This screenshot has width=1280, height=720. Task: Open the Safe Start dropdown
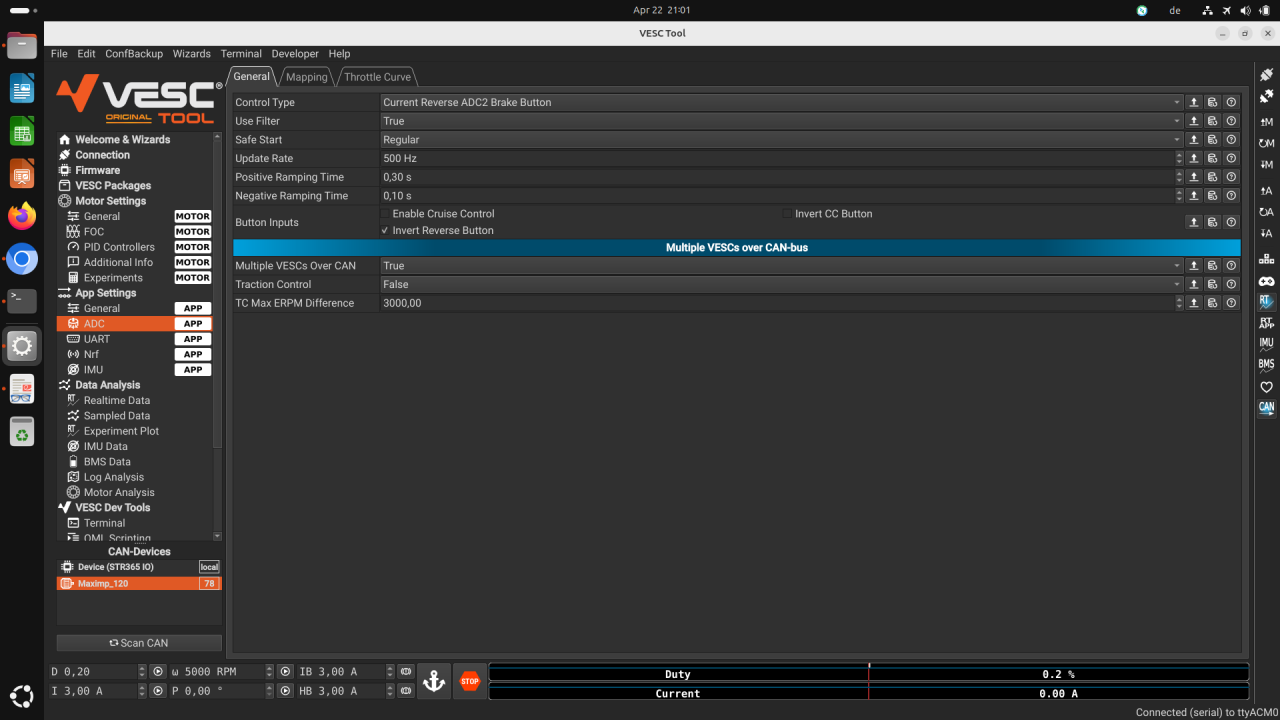coord(780,139)
